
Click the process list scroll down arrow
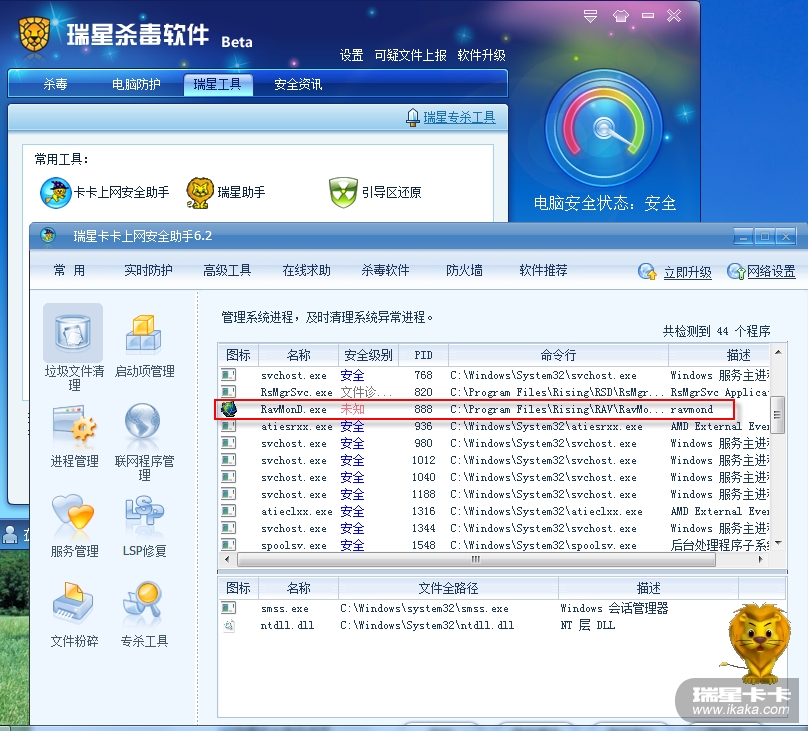(x=778, y=543)
